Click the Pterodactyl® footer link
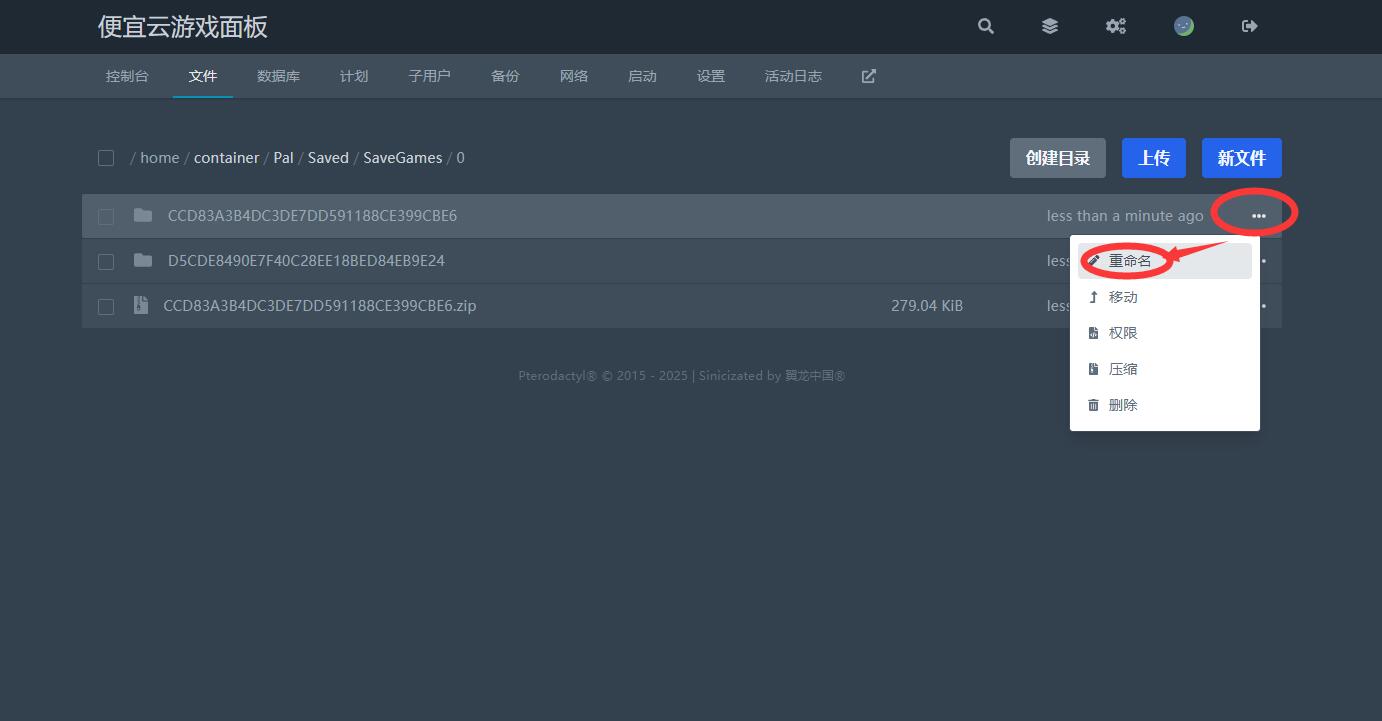Screen dimensions: 1382x721 click(x=558, y=376)
